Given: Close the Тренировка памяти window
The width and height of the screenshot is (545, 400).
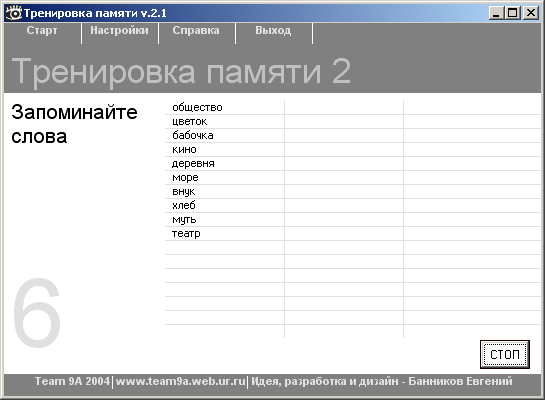Looking at the screenshot, I should tap(531, 13).
